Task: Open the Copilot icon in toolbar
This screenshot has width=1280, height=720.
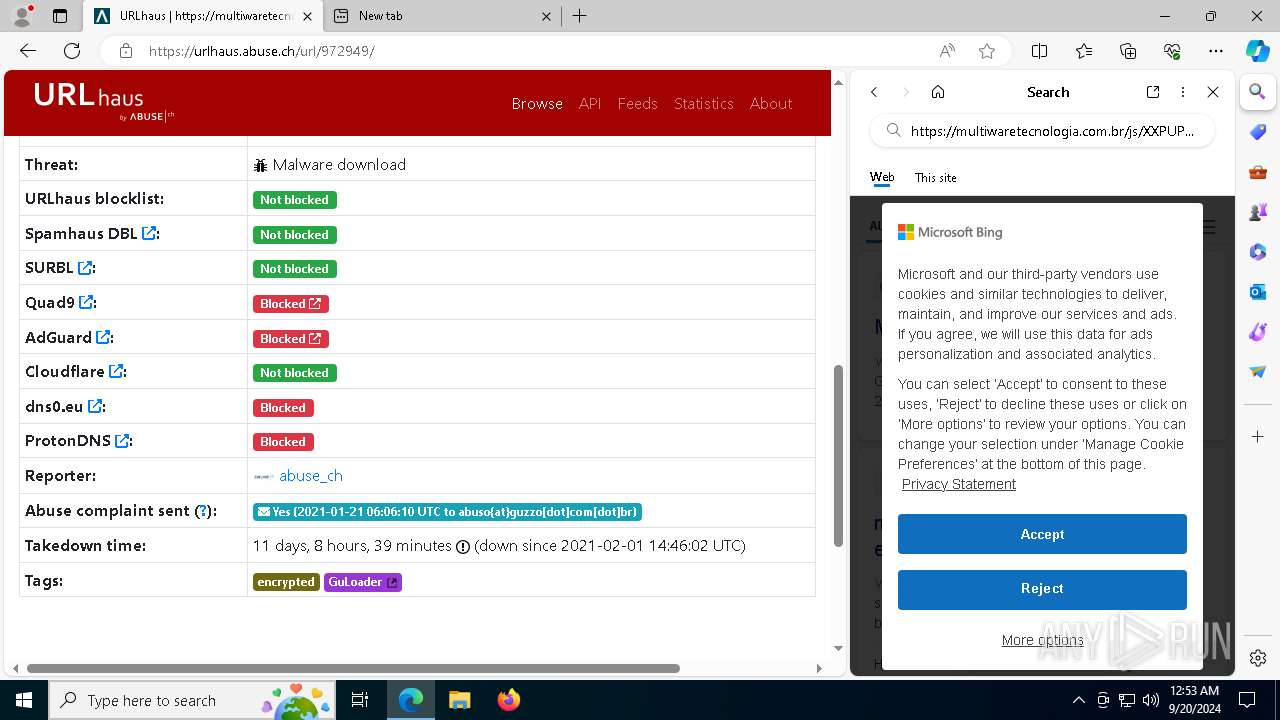Action: (x=1258, y=51)
